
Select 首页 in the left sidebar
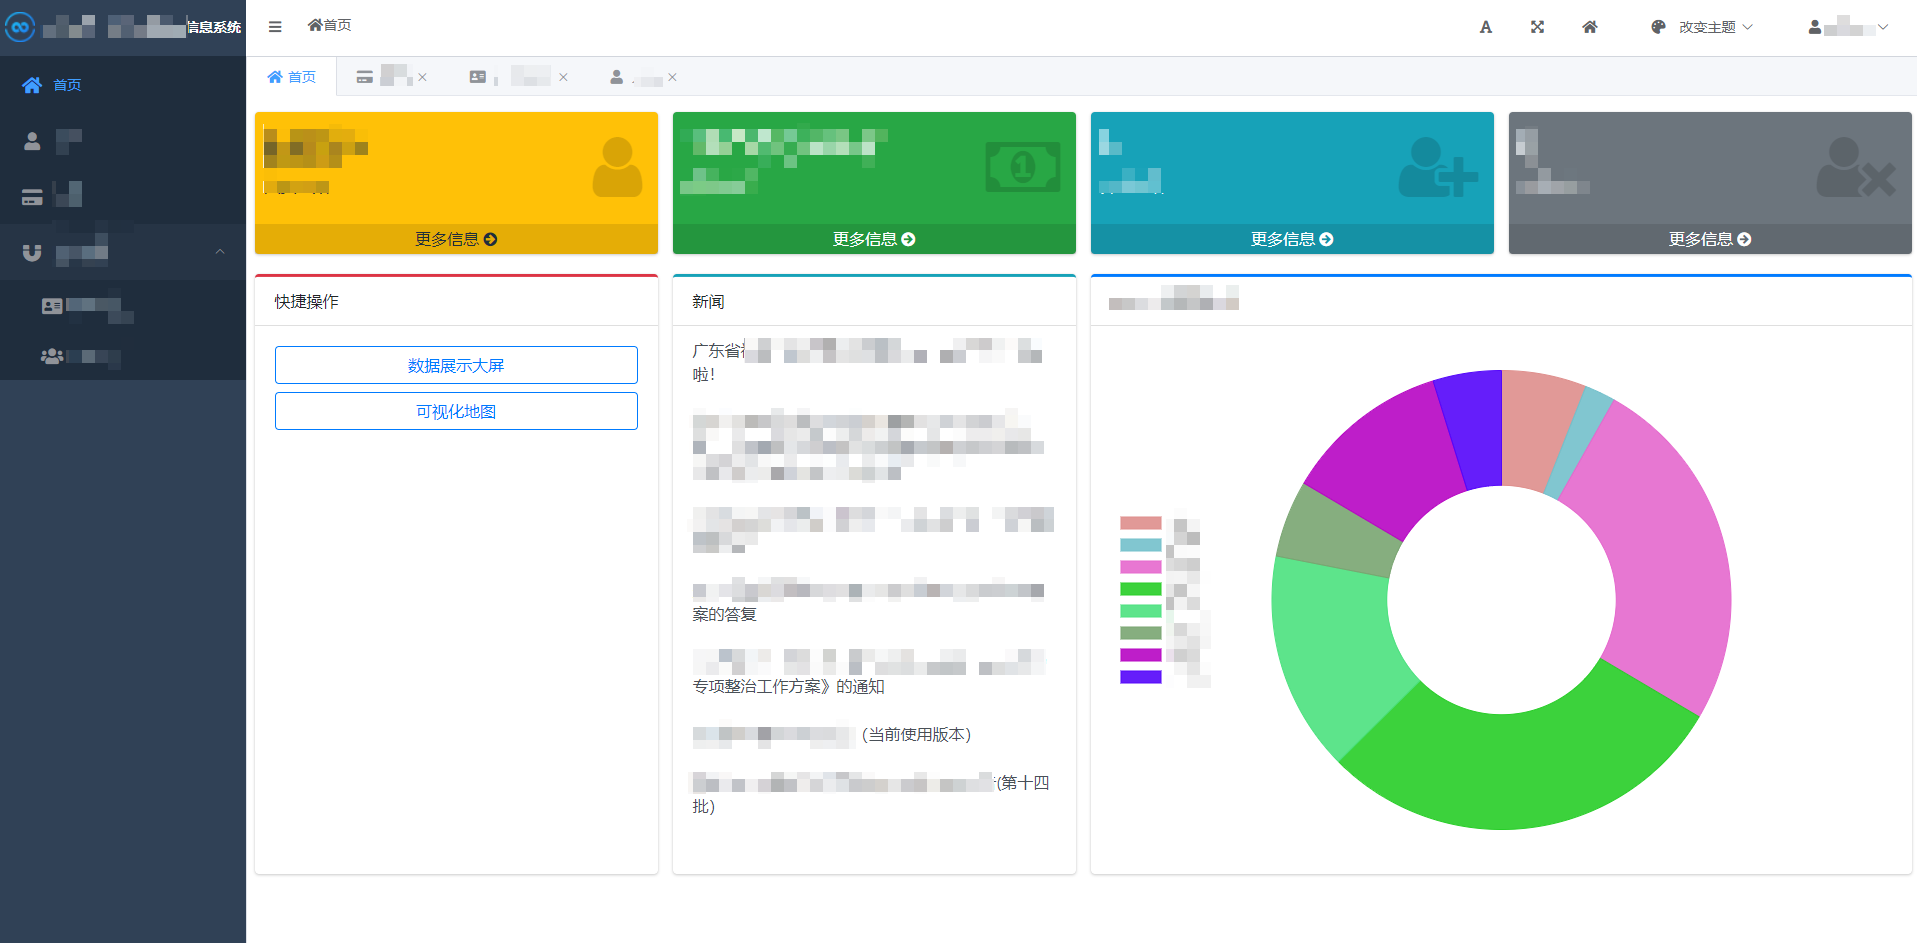click(67, 85)
